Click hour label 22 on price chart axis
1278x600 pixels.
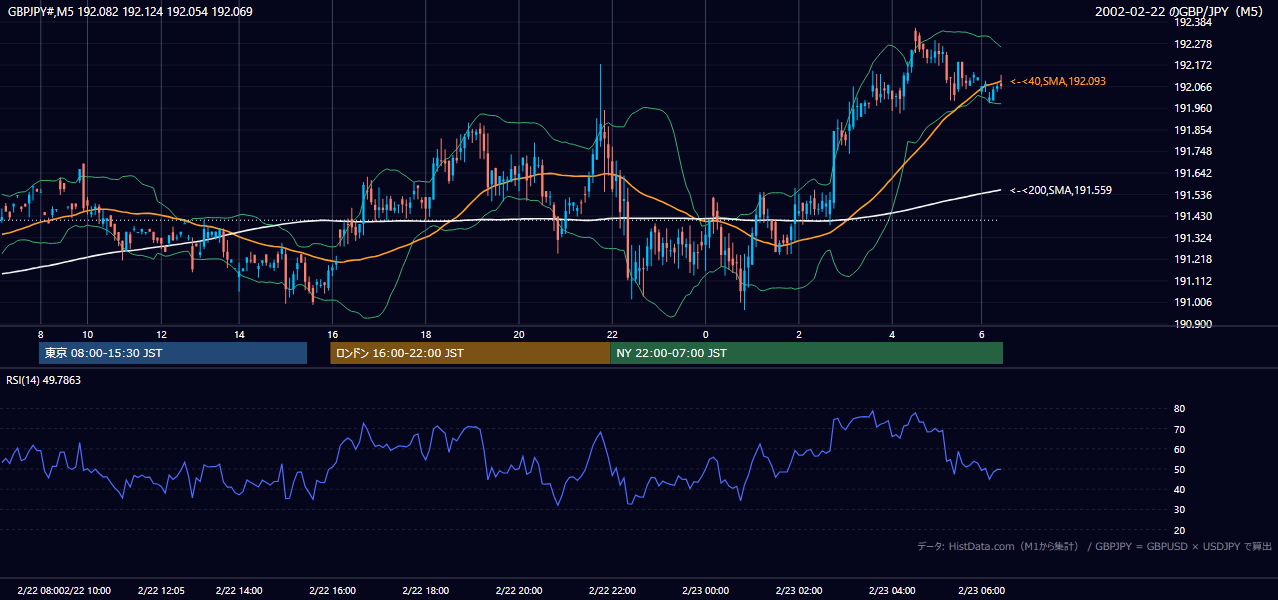612,334
